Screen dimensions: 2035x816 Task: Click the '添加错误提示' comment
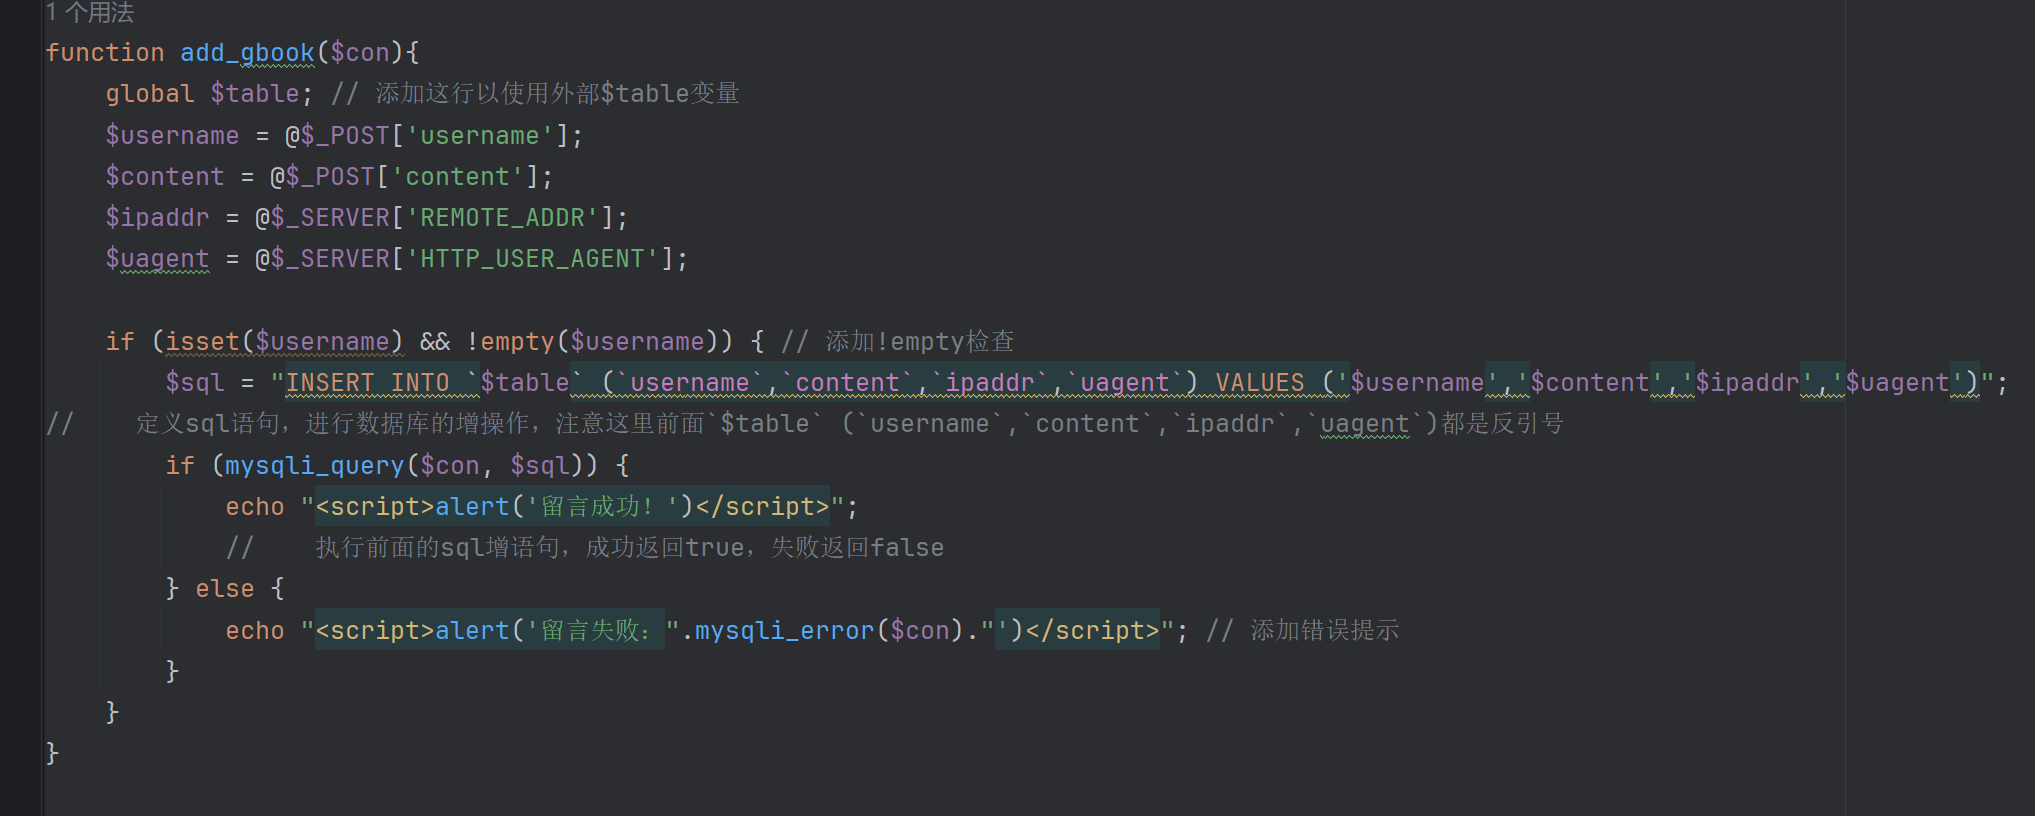click(1302, 631)
